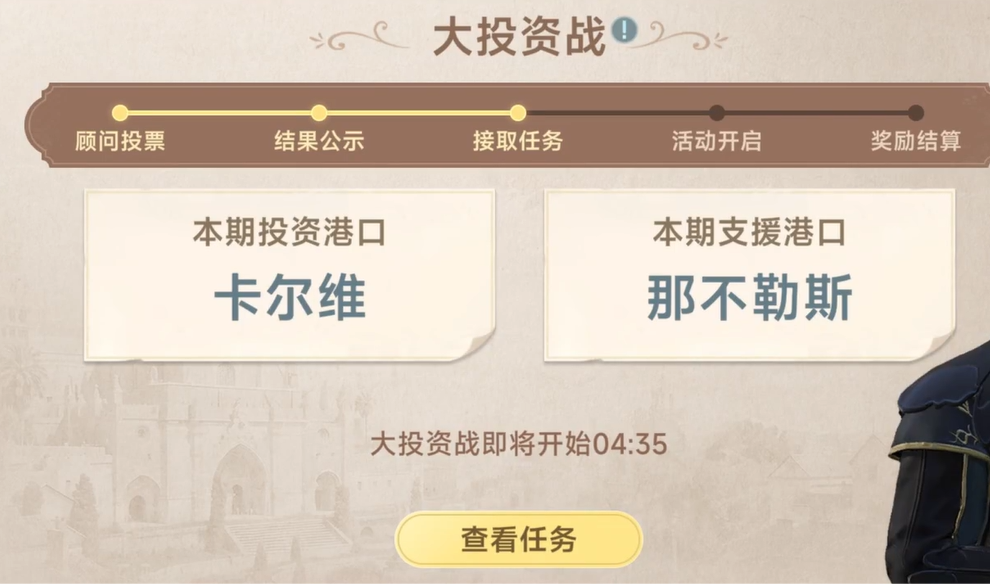Go to the 奖励结算 step label
Screen dimensions: 990x584
click(x=916, y=141)
